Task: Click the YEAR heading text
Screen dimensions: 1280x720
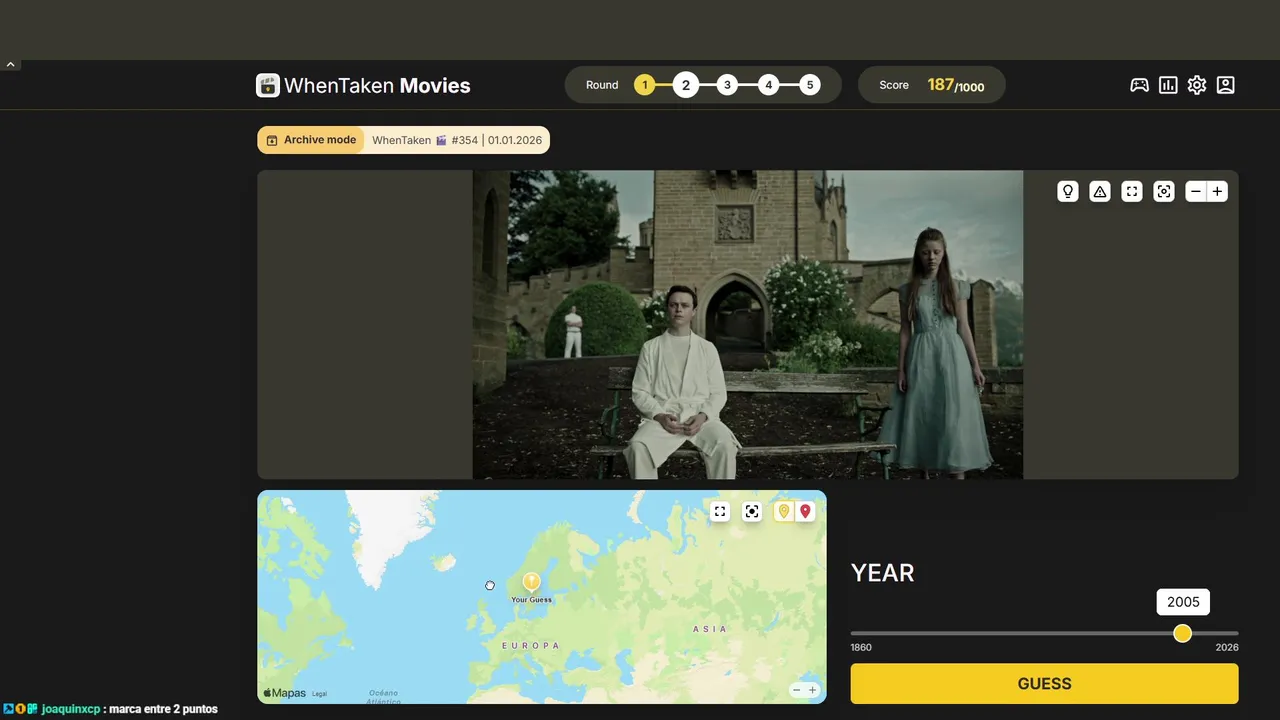Action: click(x=882, y=573)
